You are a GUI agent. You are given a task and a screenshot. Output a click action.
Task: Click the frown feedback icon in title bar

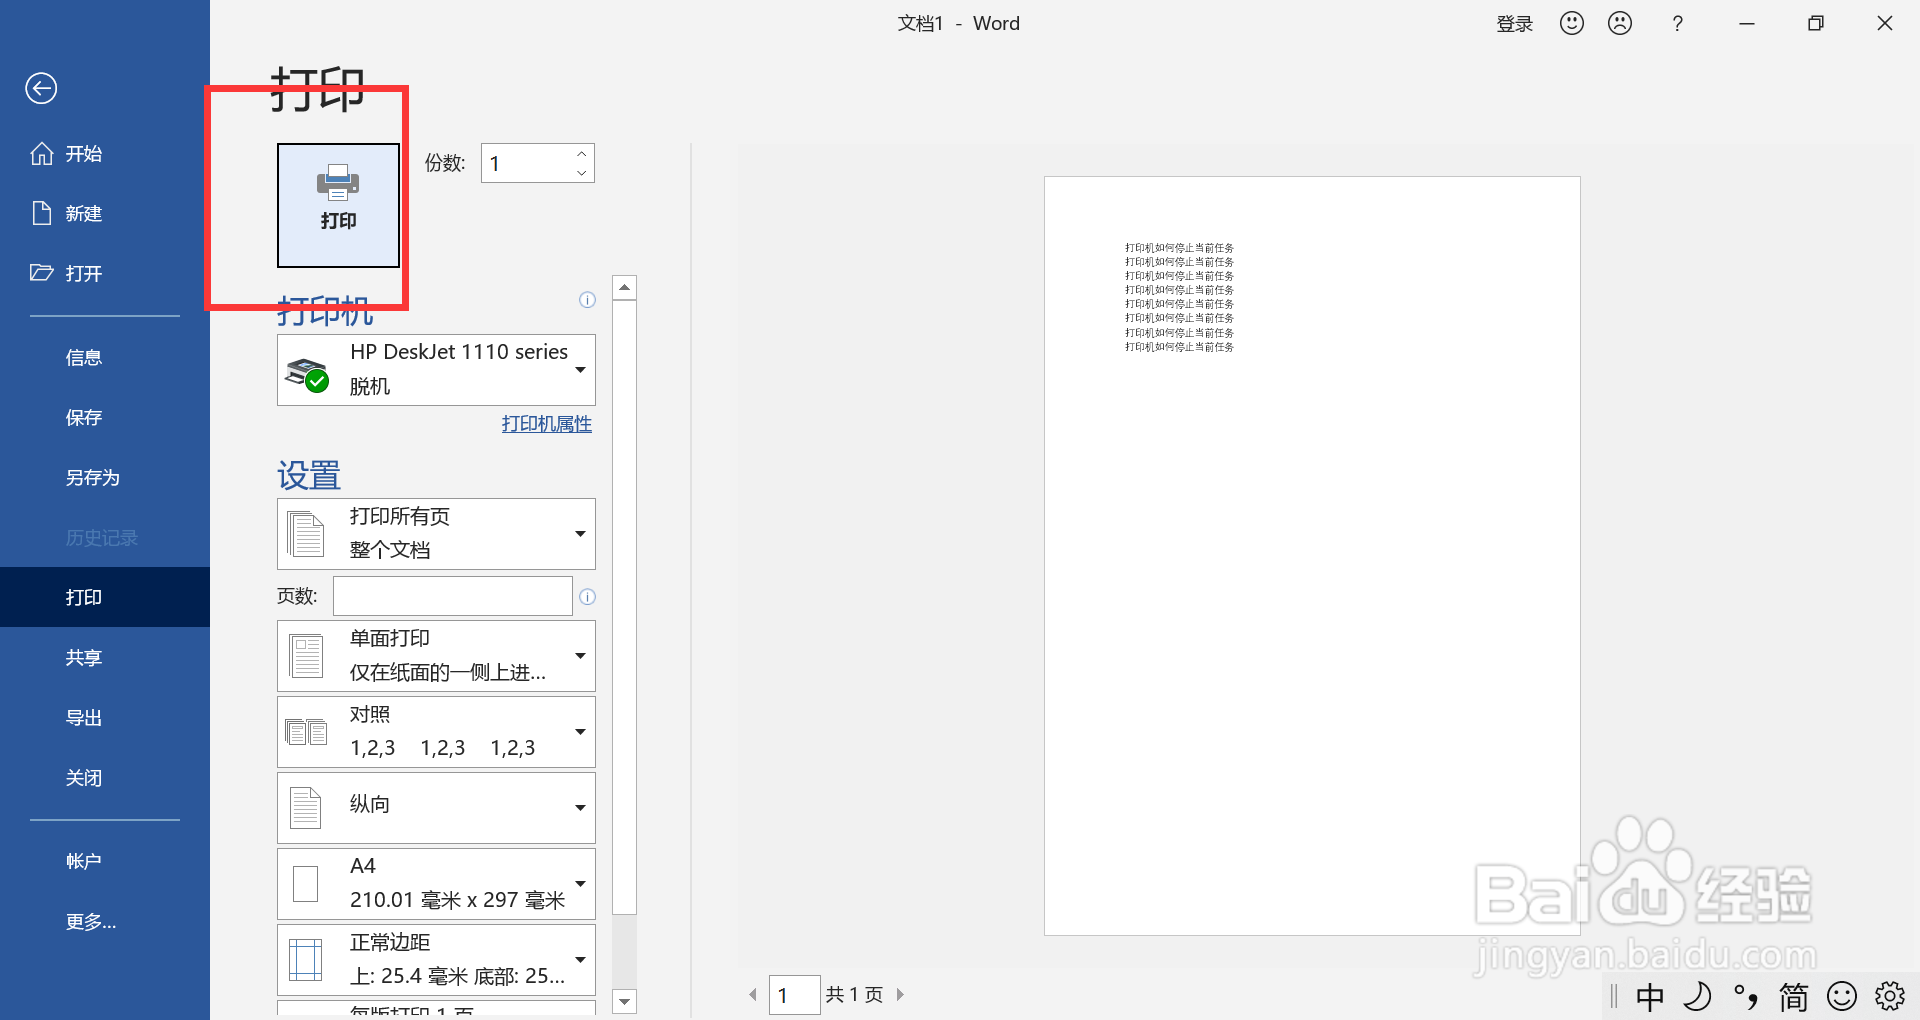1620,23
